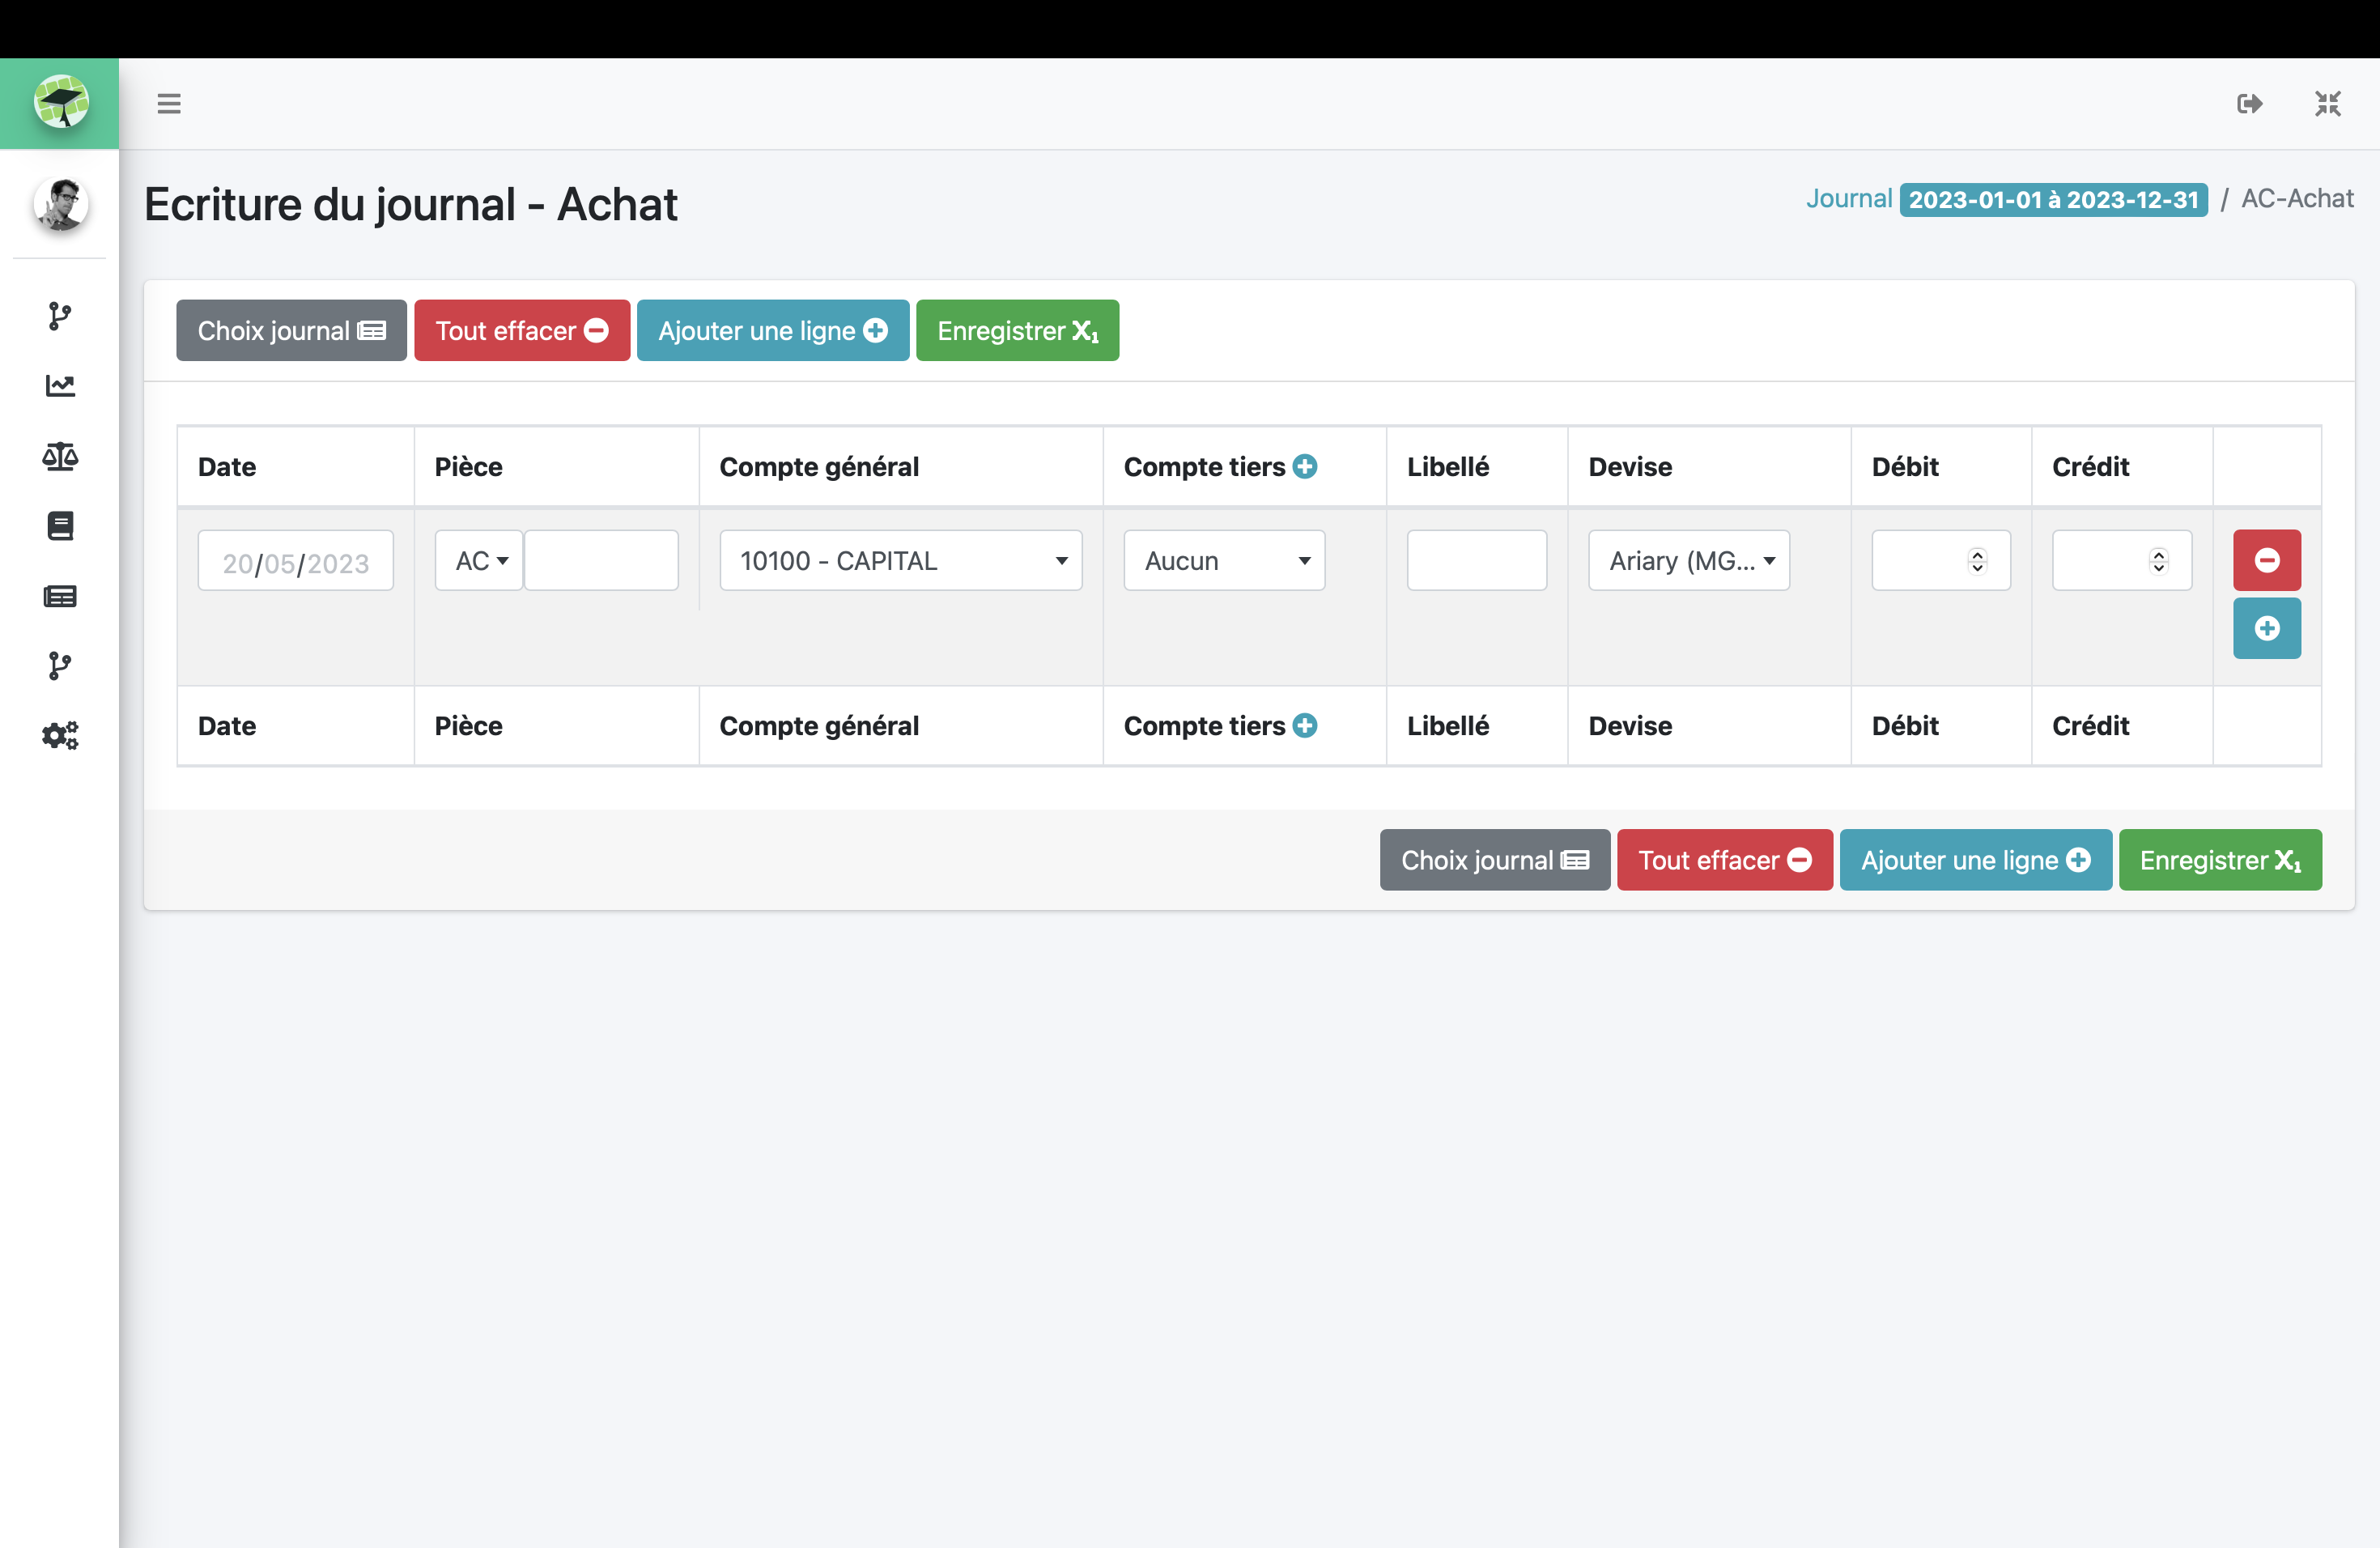Open the balance scale sidebar icon
Viewport: 2380px width, 1548px height.
tap(60, 456)
